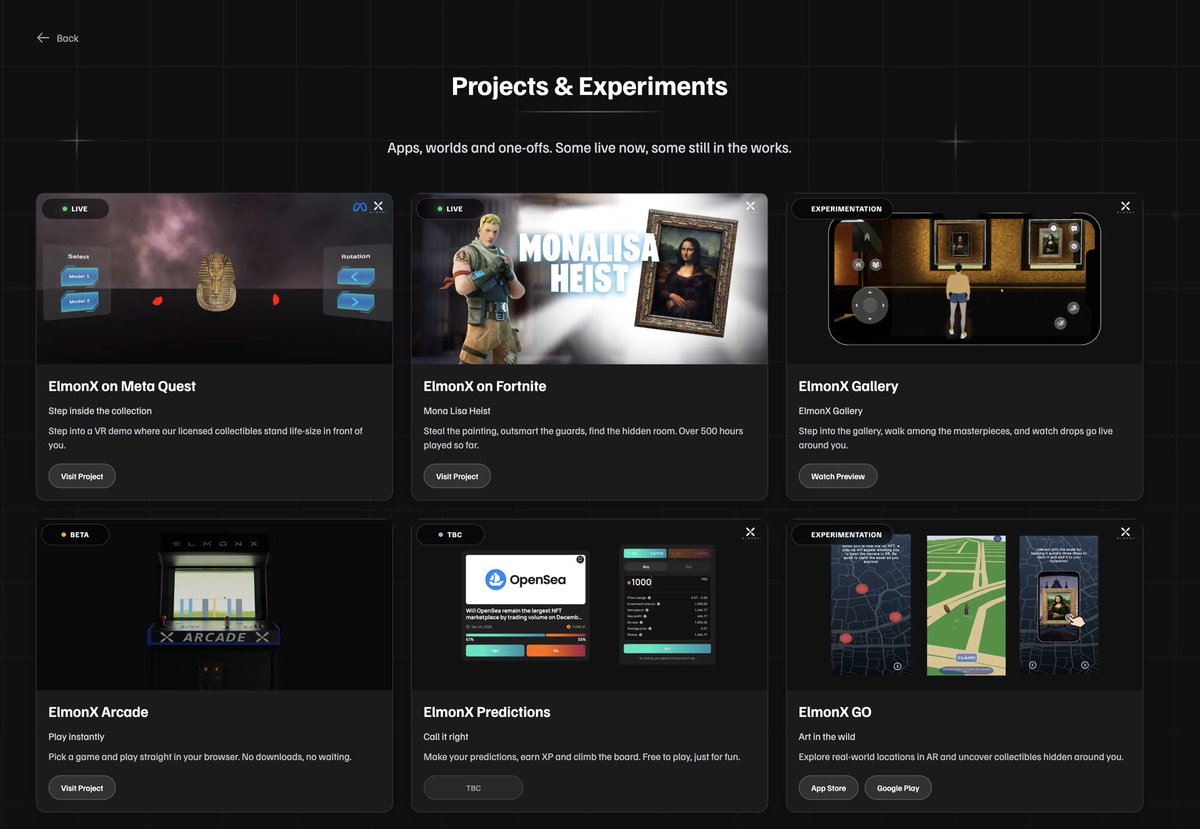
Task: Click the TBC badge on Predictions card
Action: [x=450, y=535]
